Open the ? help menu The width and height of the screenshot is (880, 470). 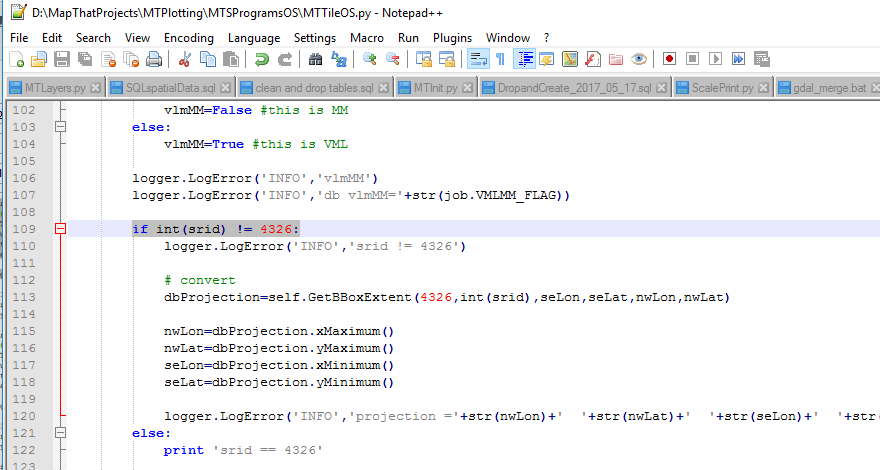547,38
